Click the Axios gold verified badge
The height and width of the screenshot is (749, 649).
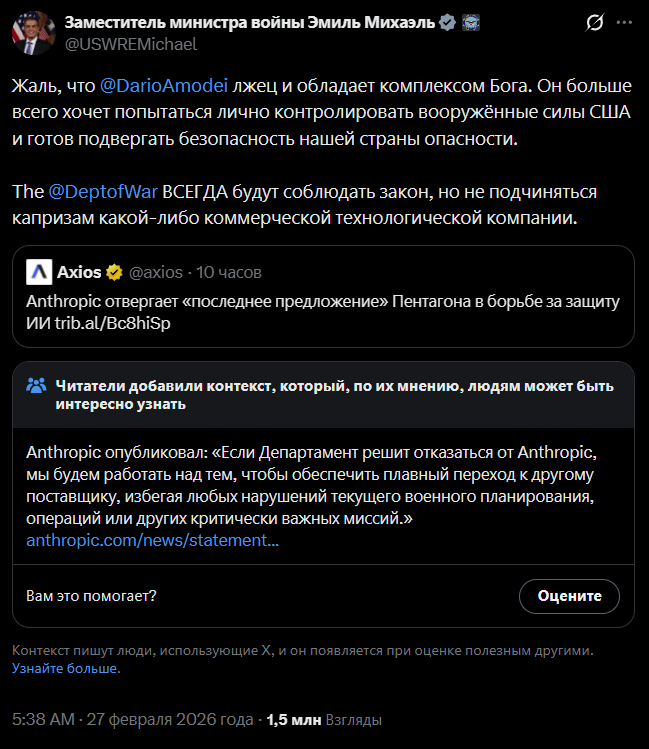click(x=115, y=272)
